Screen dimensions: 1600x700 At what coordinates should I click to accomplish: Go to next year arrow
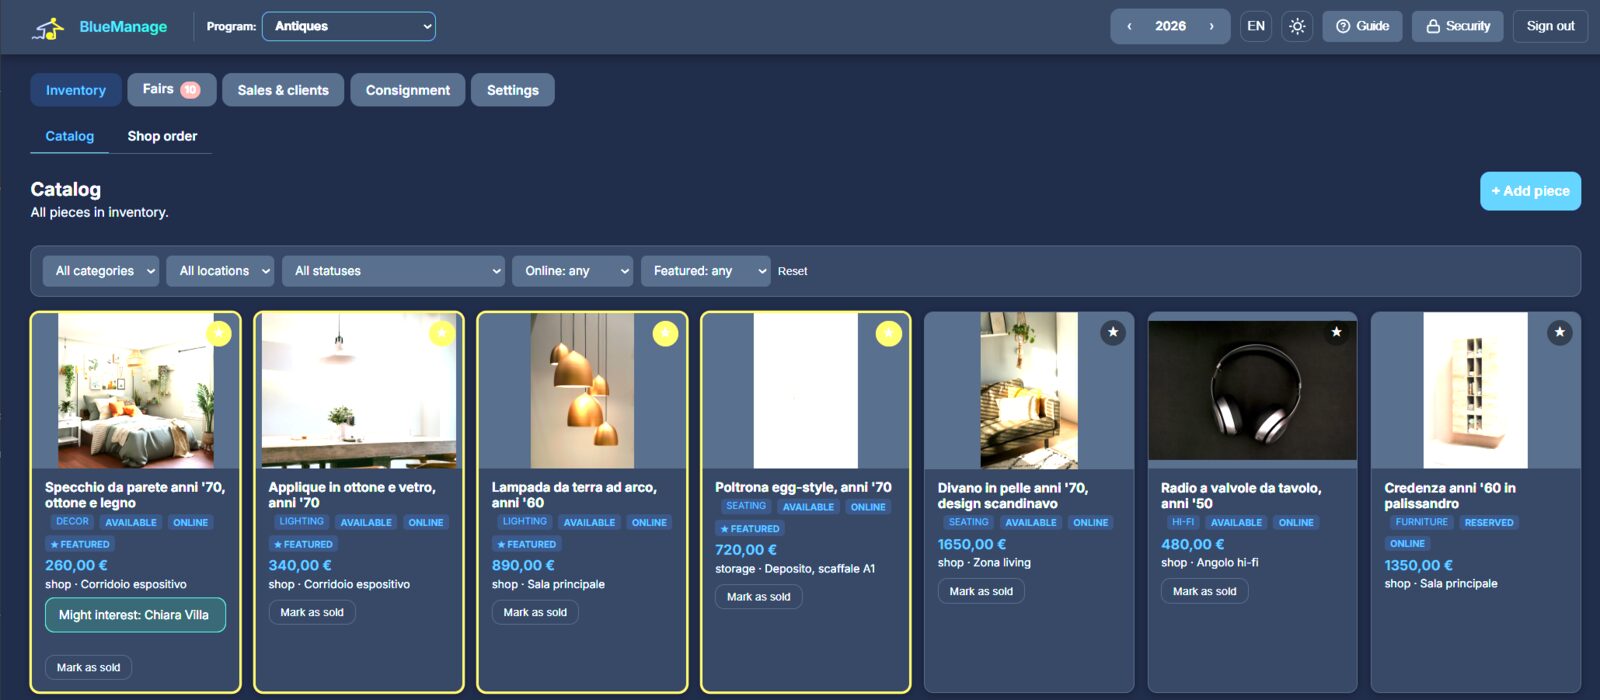[x=1211, y=27]
